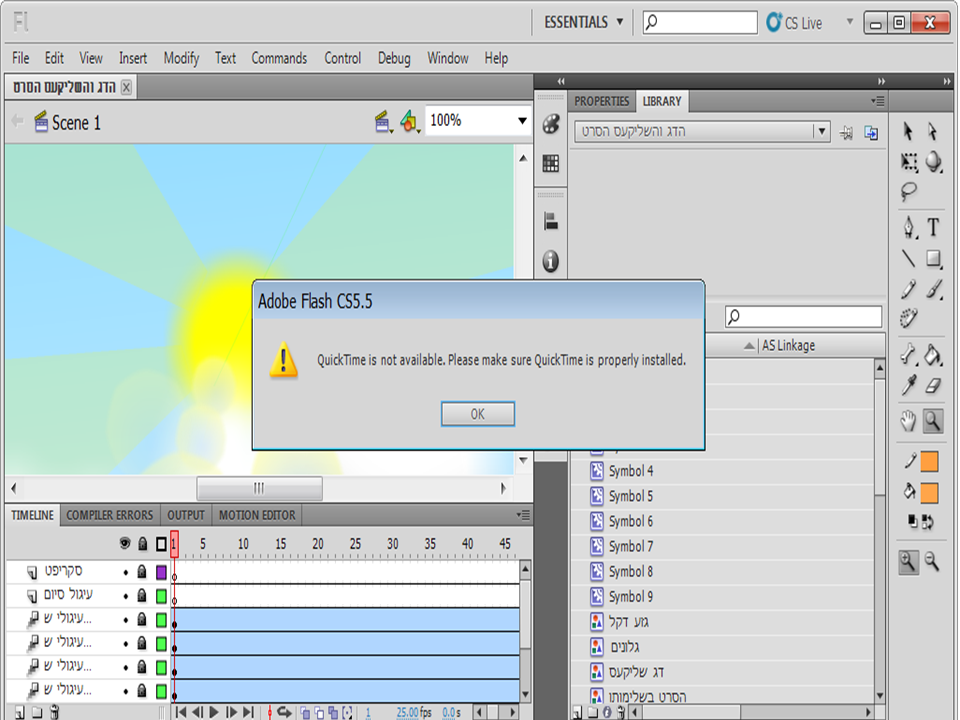Open the Edit Symbols dropdown icon
The height and width of the screenshot is (720, 960).
pyautogui.click(x=410, y=122)
